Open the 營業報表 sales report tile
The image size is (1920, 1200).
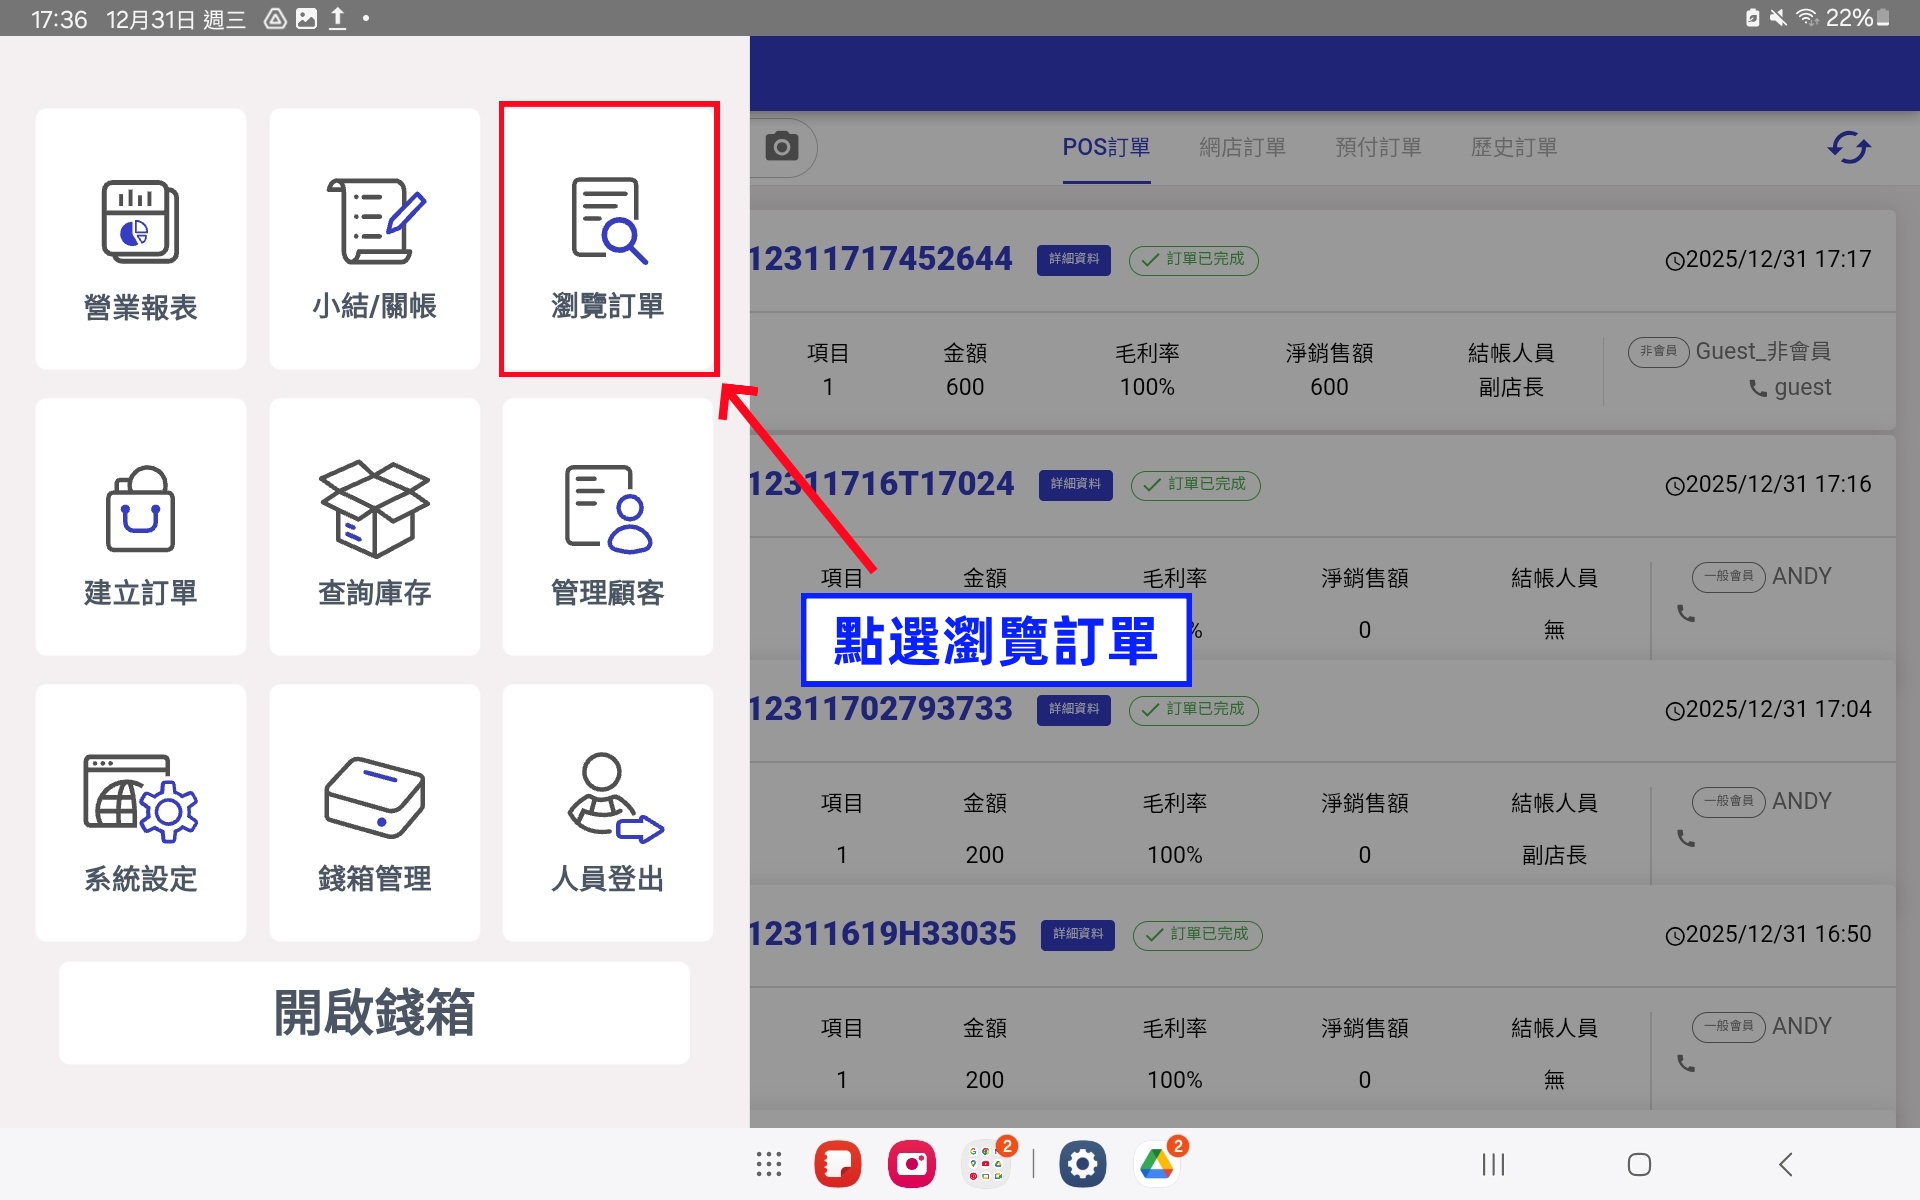(x=141, y=239)
